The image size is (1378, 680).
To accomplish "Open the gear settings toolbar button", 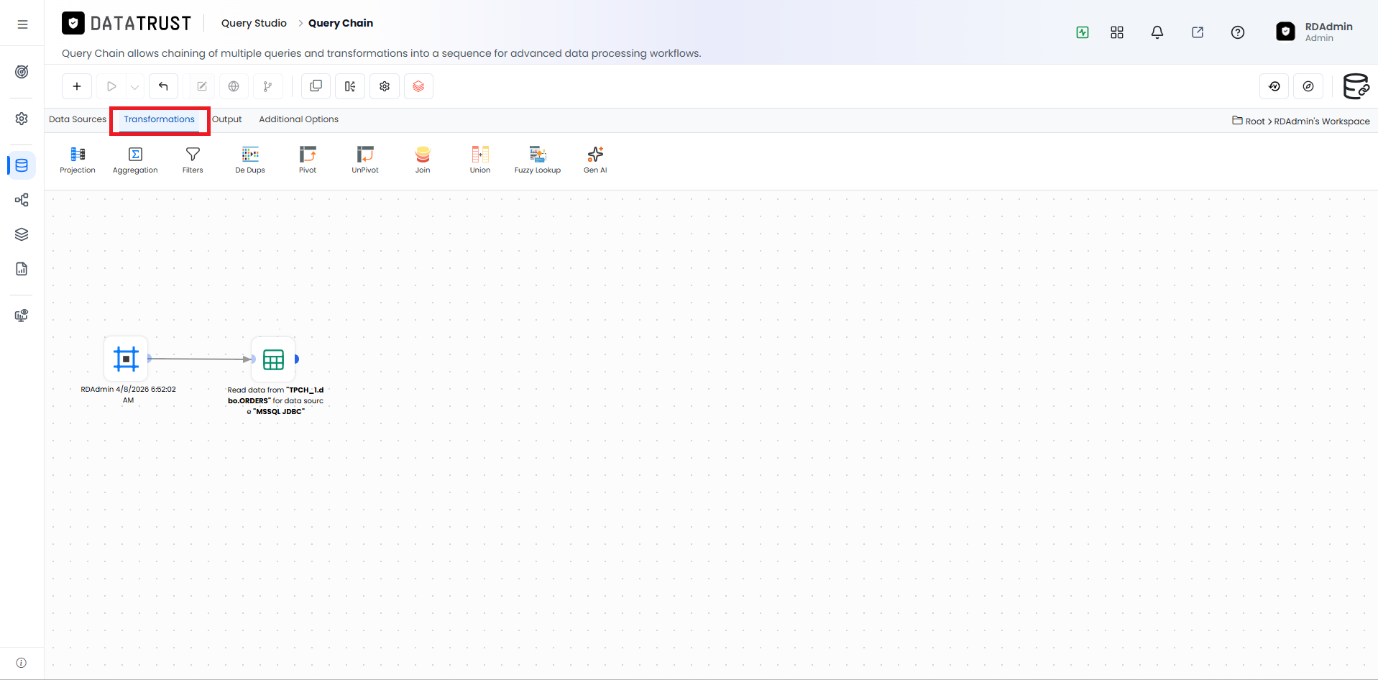I will (384, 86).
